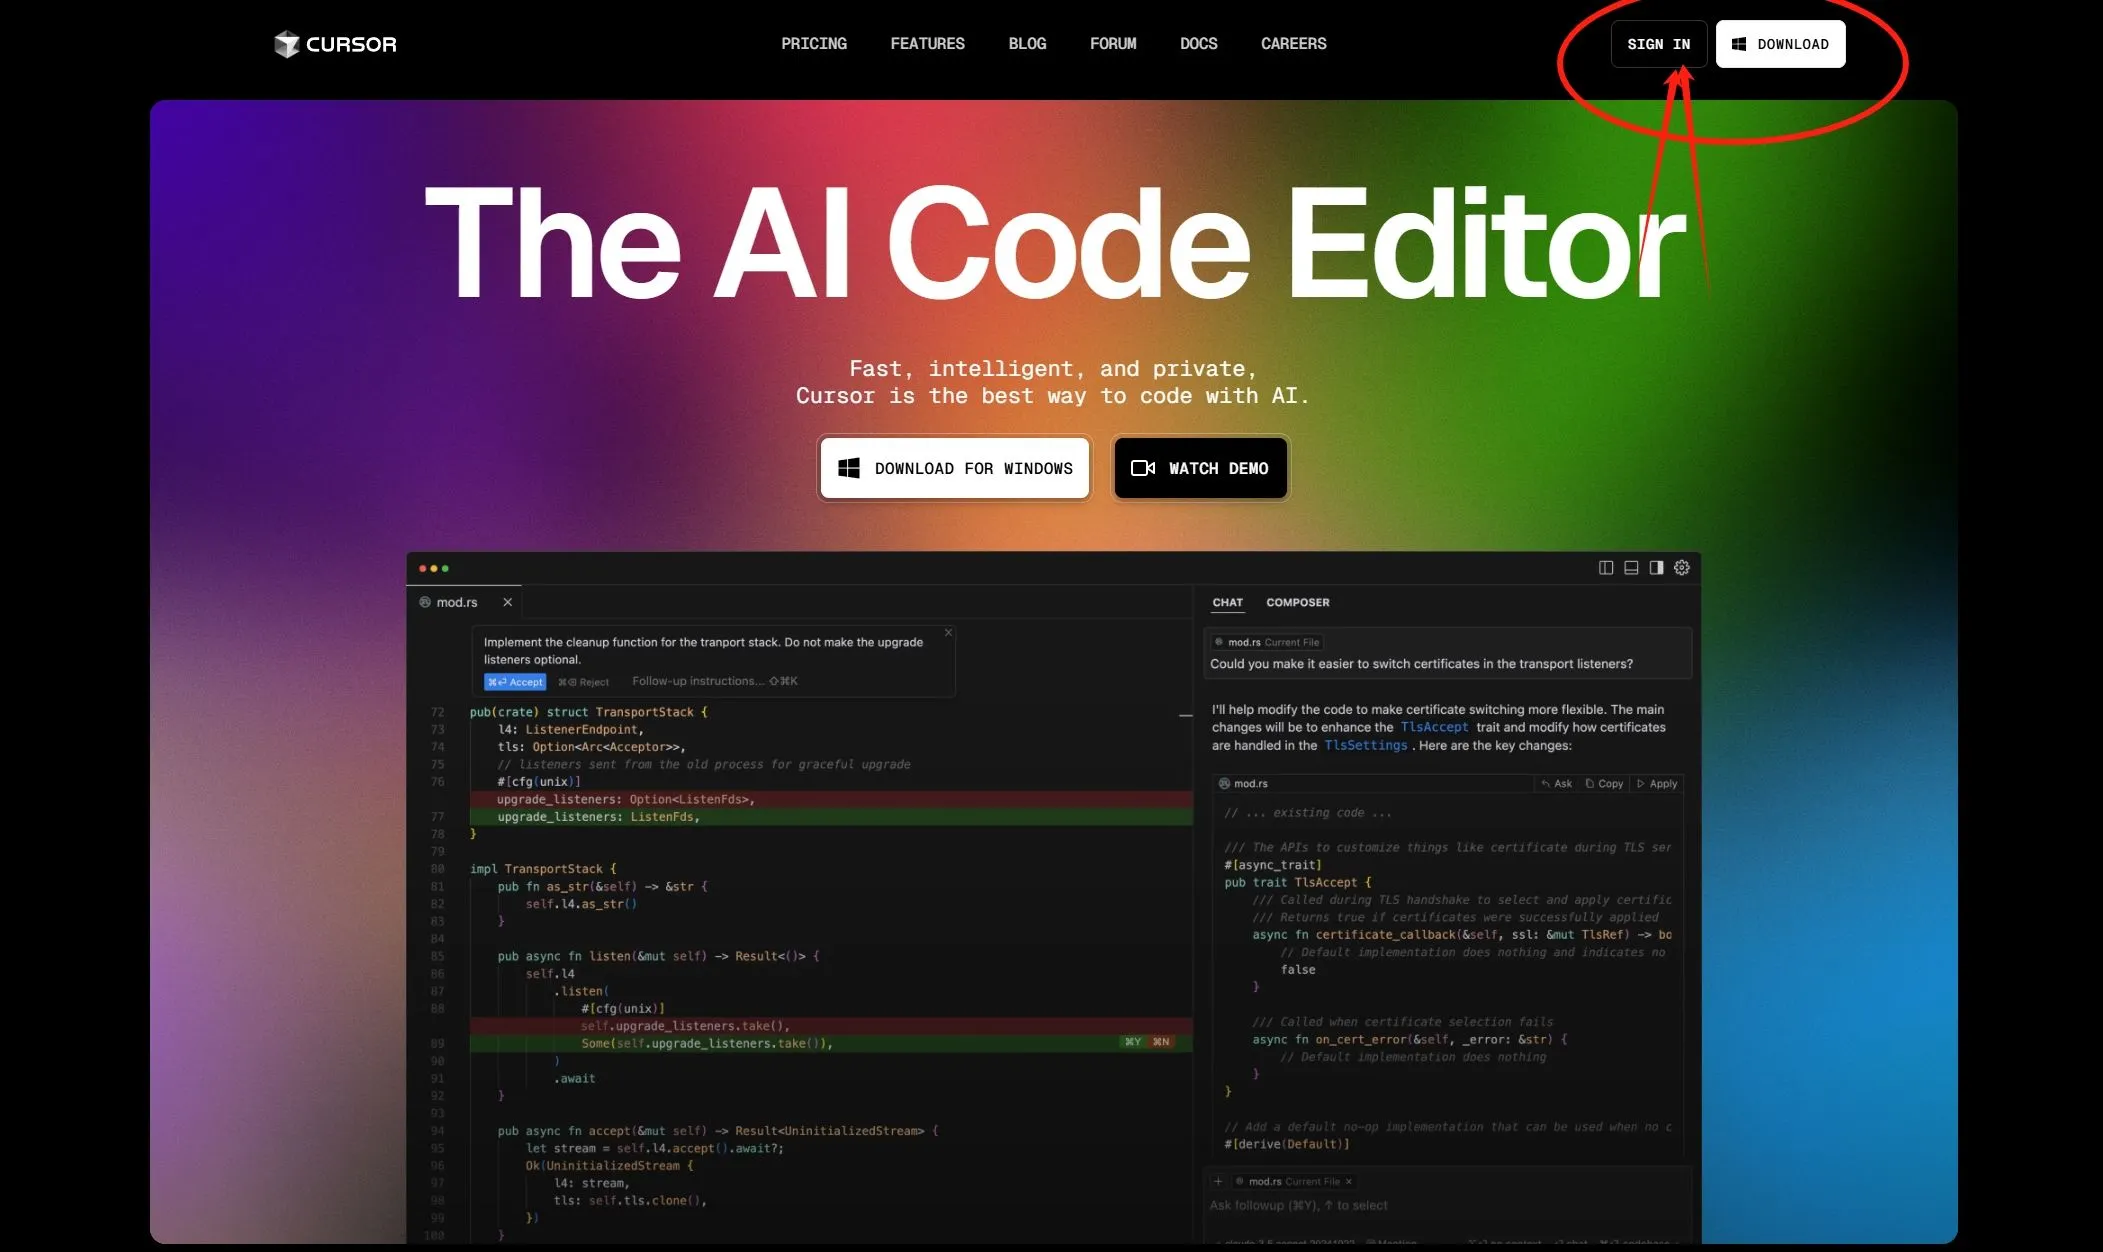This screenshot has height=1252, width=2103.
Task: Open the Docs page
Action: point(1198,44)
